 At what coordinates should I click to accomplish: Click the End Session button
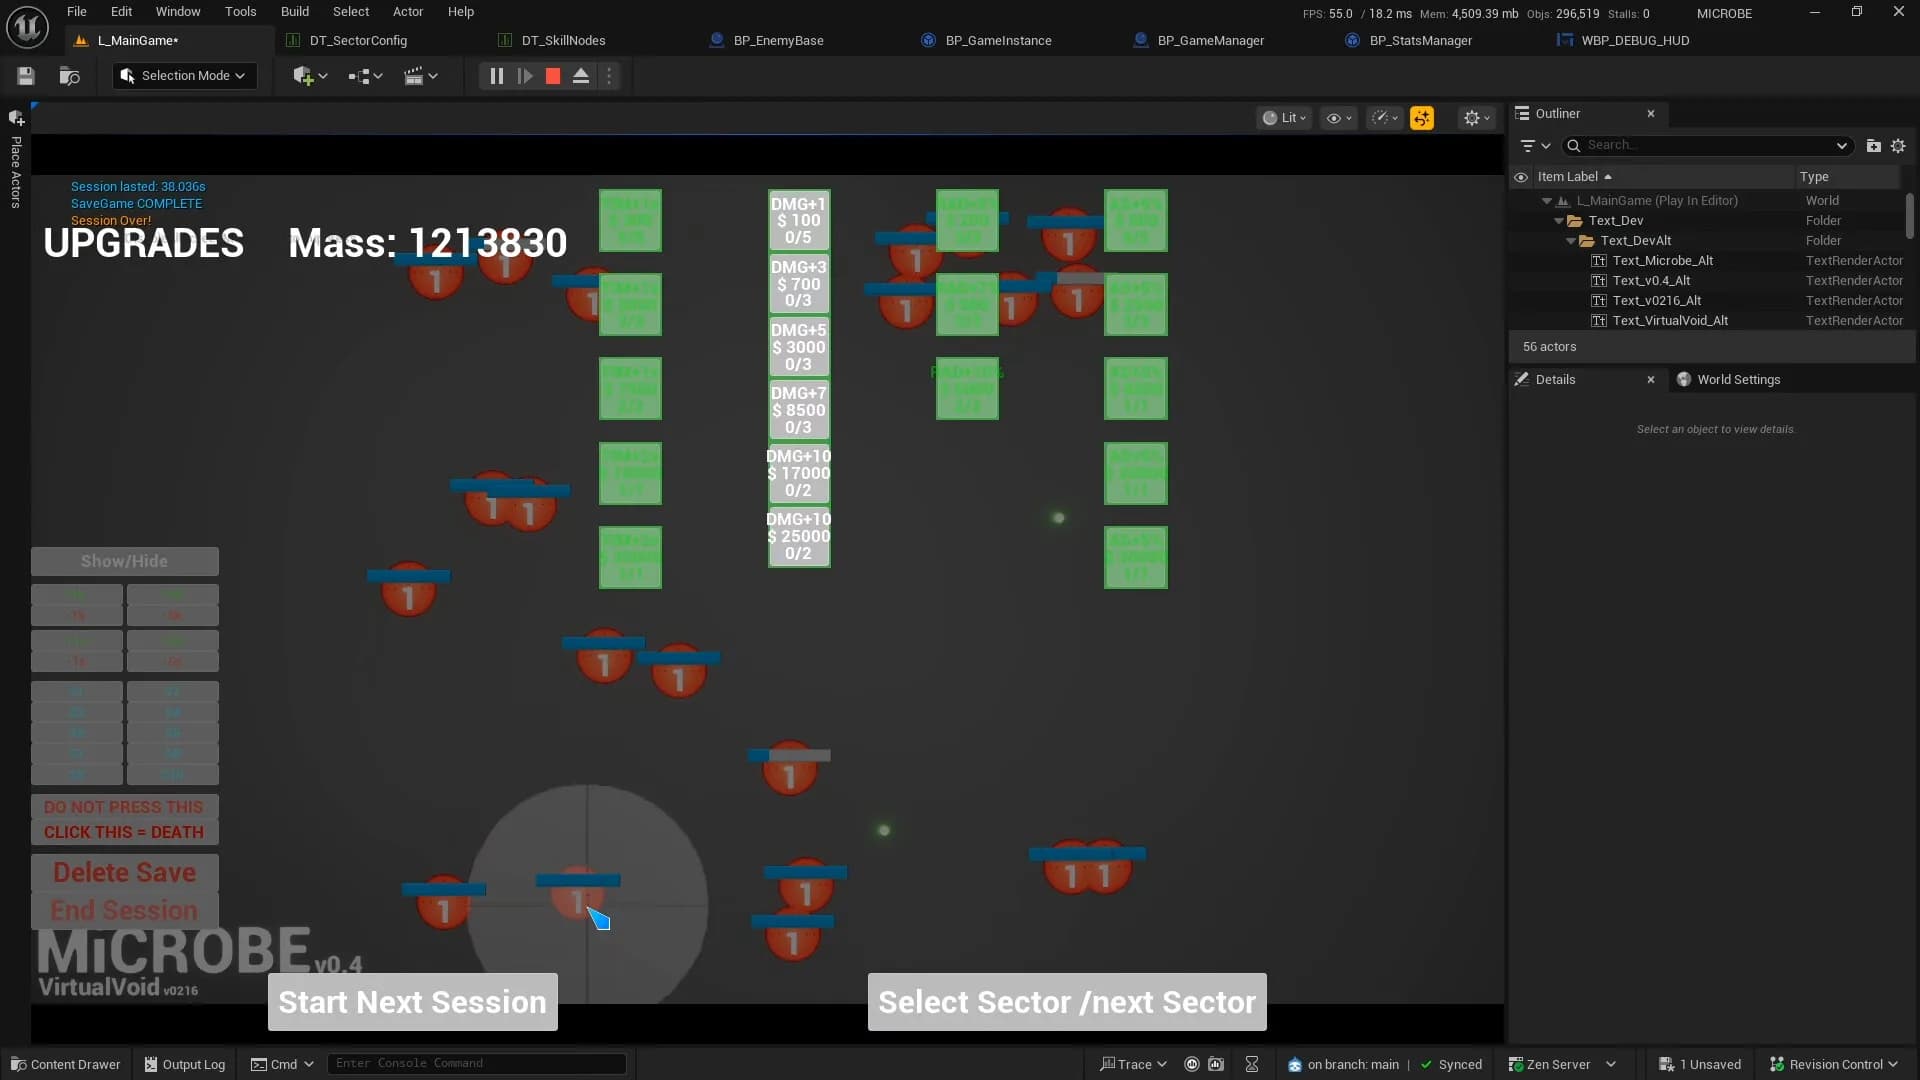point(125,911)
